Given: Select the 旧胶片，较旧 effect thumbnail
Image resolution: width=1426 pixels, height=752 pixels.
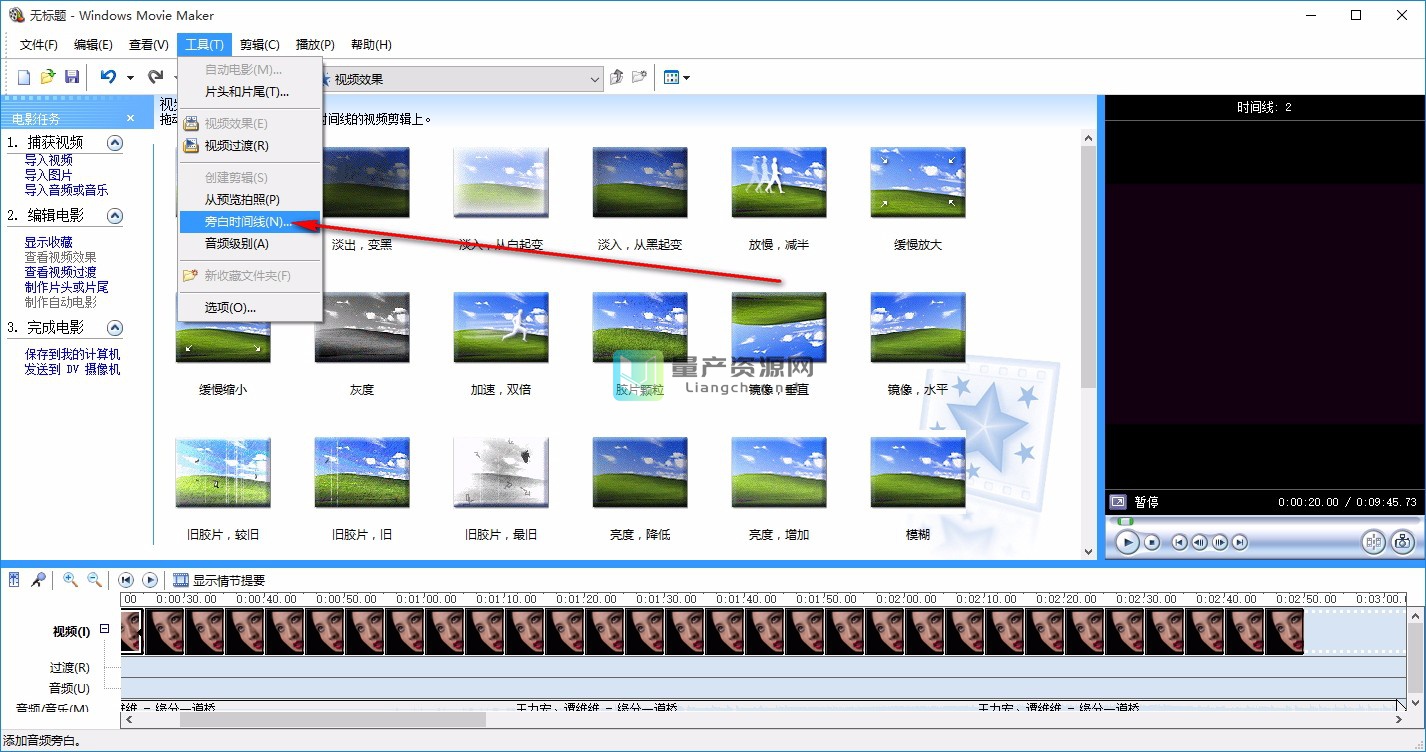Looking at the screenshot, I should (x=223, y=473).
